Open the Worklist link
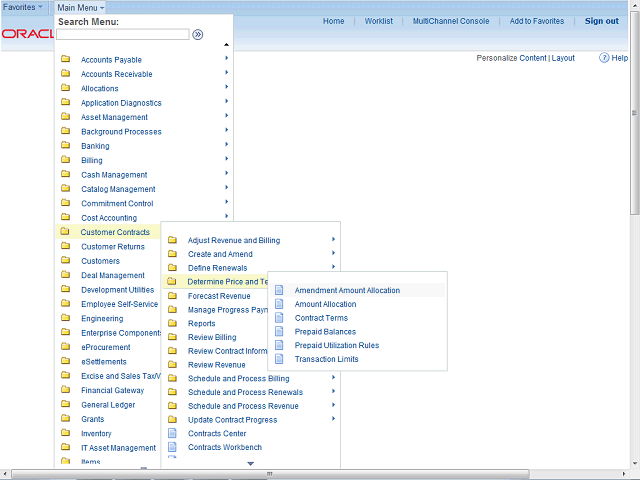 click(x=379, y=21)
